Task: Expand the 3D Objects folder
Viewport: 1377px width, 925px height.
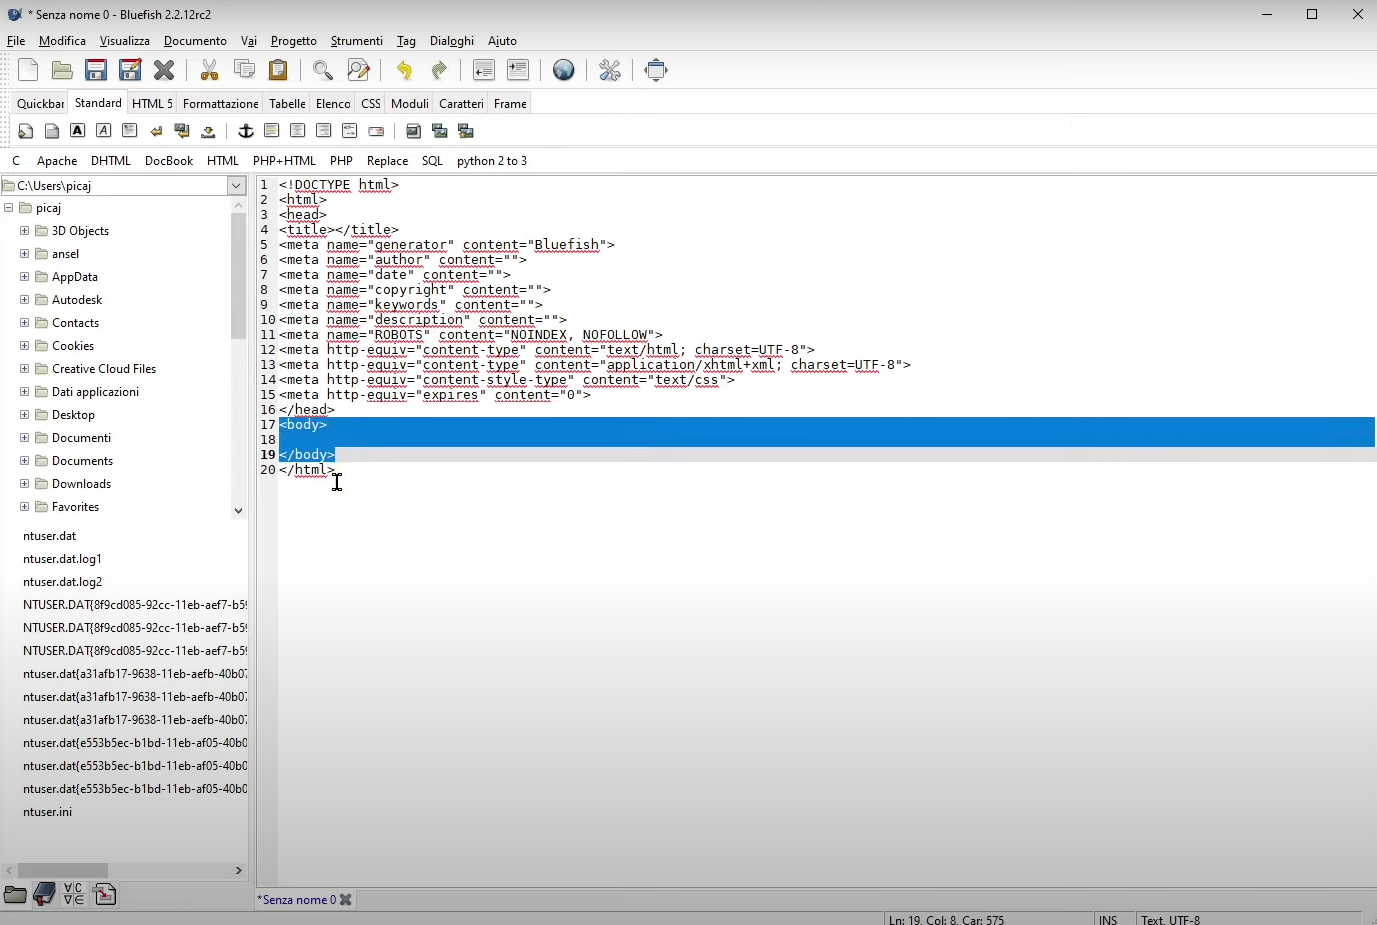Action: pos(24,231)
